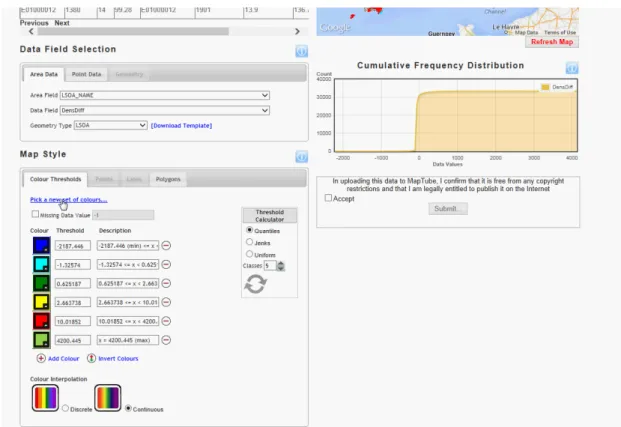621x427 pixels.
Task: Open the blue colour swatch
Action: [41, 245]
